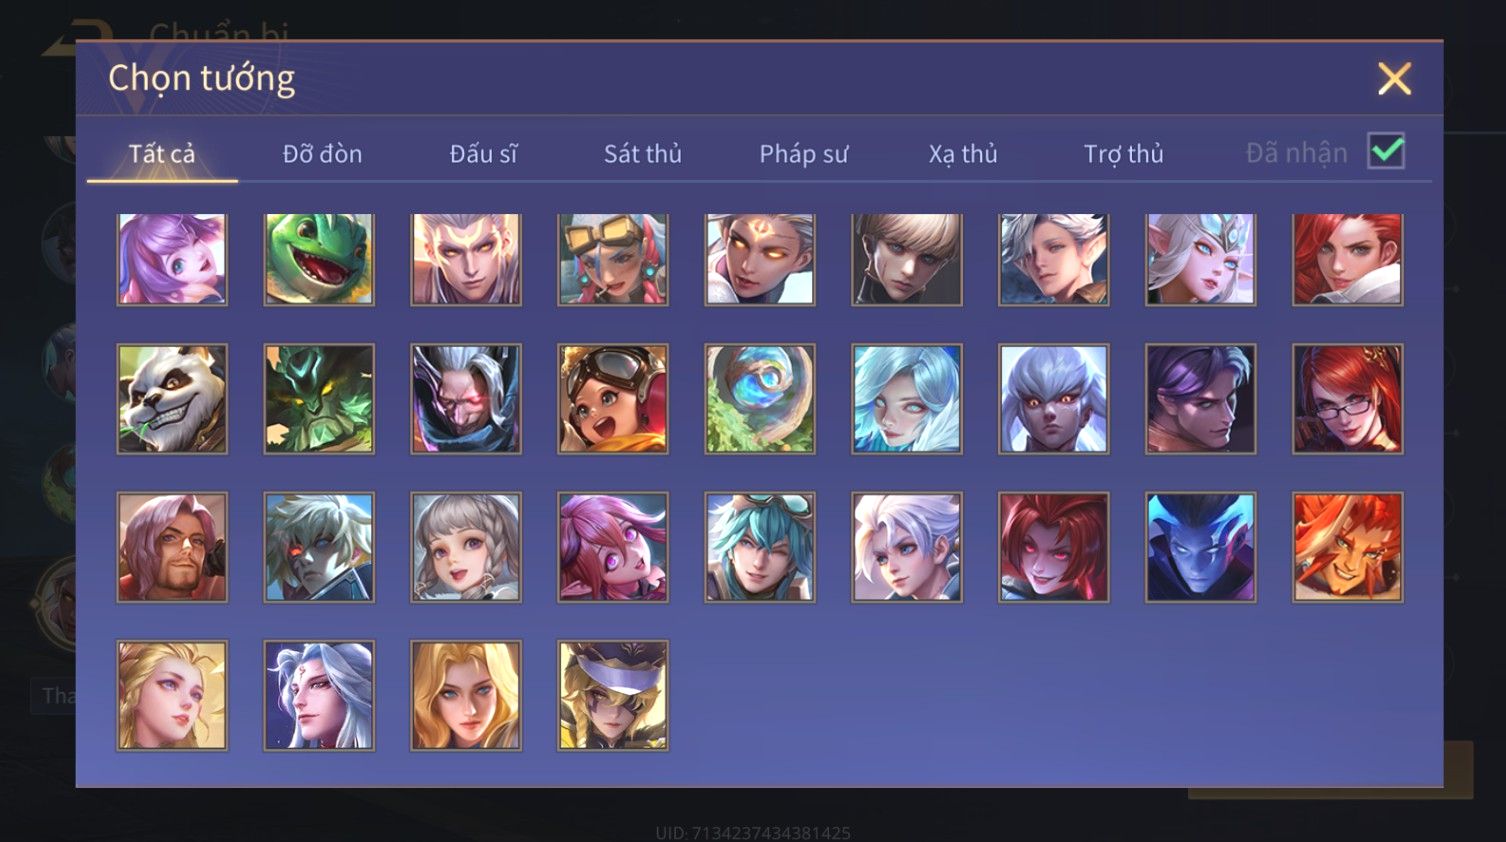
Task: Choose the purple-haired chibi hero portrait
Action: click(x=172, y=259)
